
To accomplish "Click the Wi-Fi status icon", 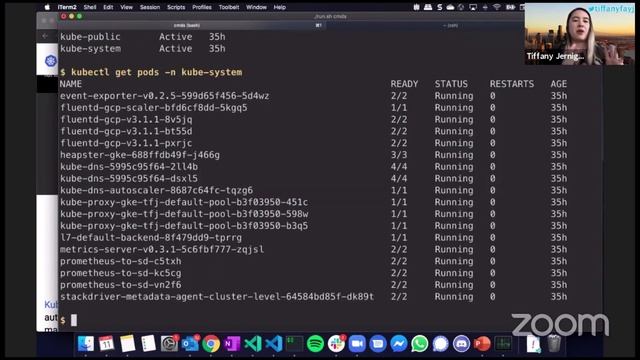I will tap(497, 7).
